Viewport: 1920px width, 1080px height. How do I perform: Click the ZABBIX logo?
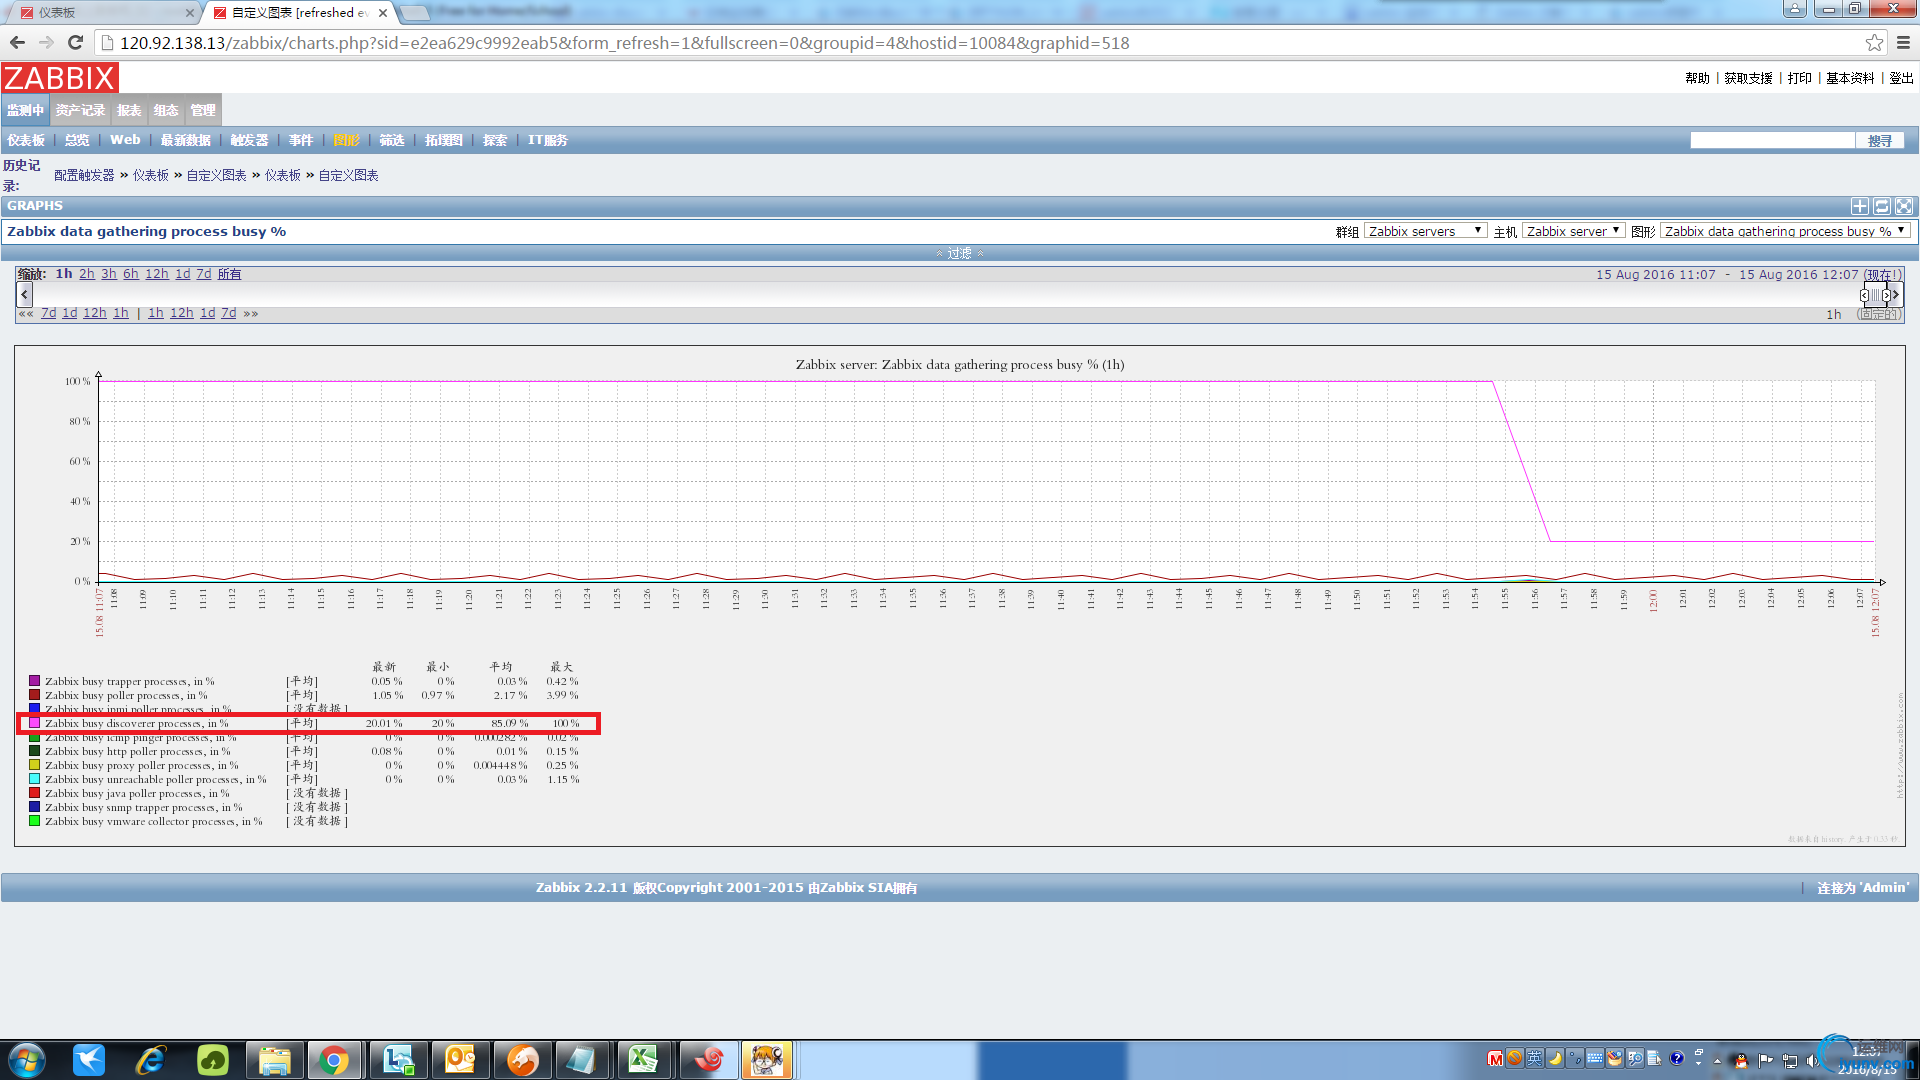tap(60, 78)
